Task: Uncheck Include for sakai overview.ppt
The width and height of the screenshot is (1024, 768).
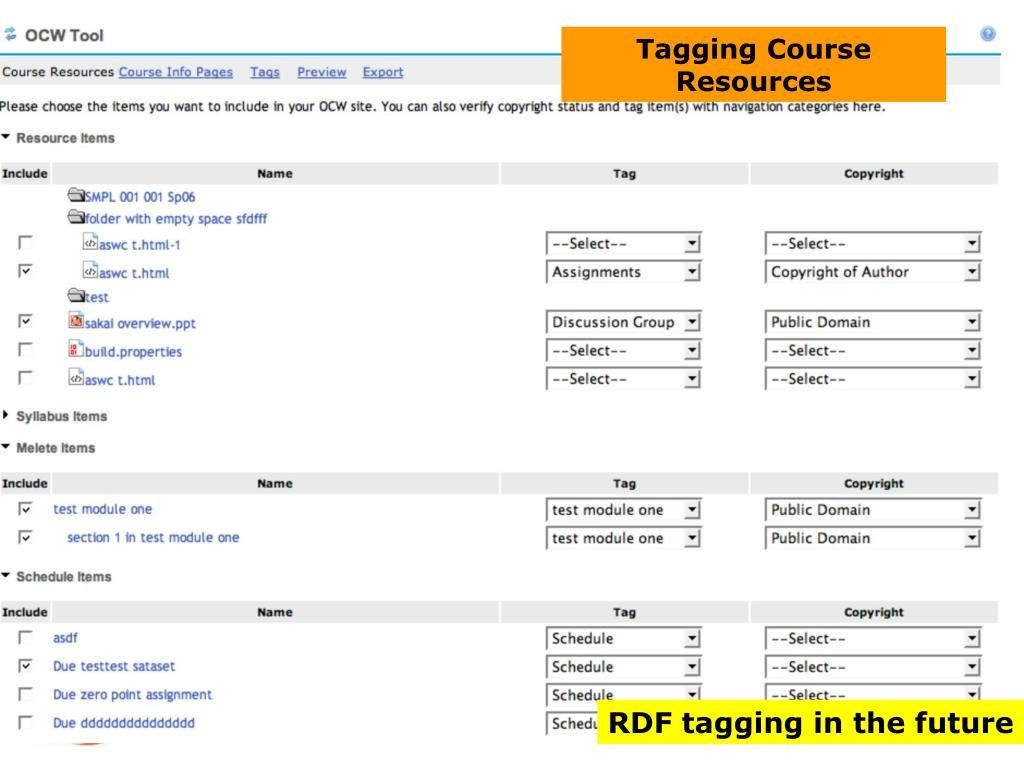Action: coord(25,321)
